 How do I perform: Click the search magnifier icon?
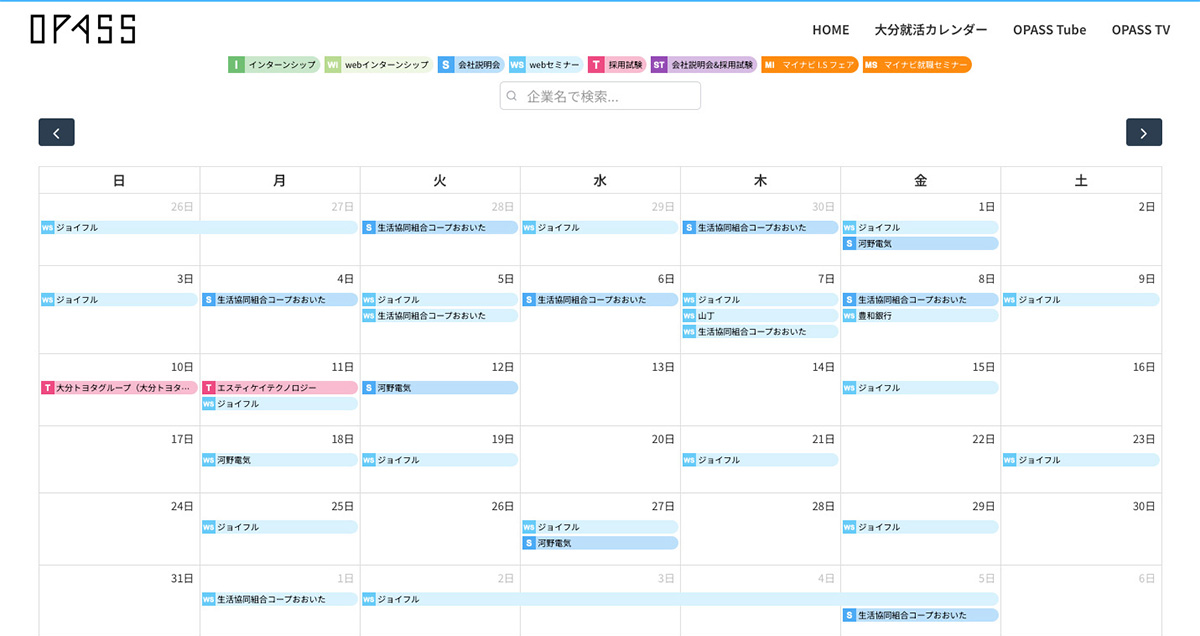512,96
